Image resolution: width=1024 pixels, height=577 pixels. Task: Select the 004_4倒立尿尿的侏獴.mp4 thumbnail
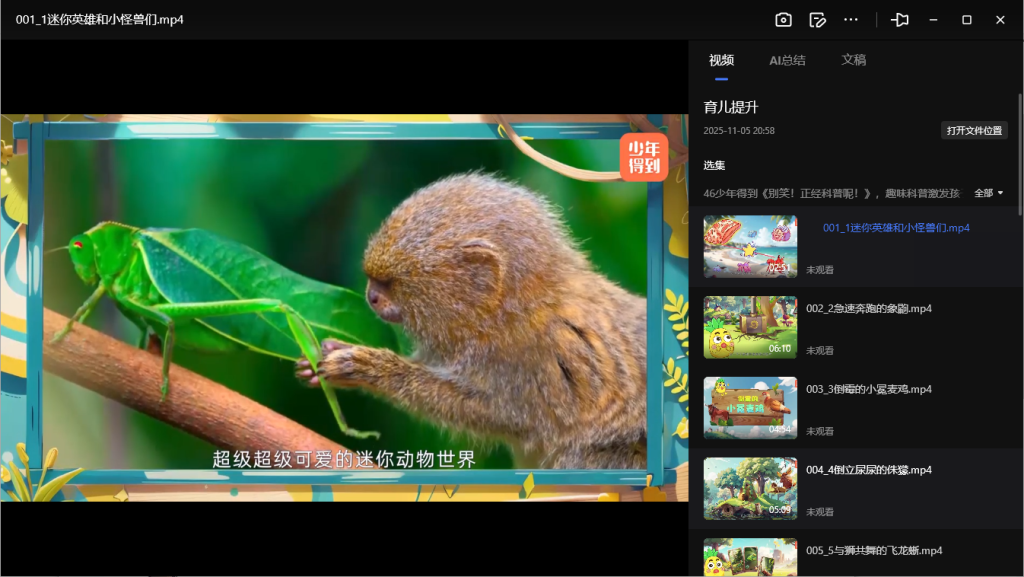point(750,489)
